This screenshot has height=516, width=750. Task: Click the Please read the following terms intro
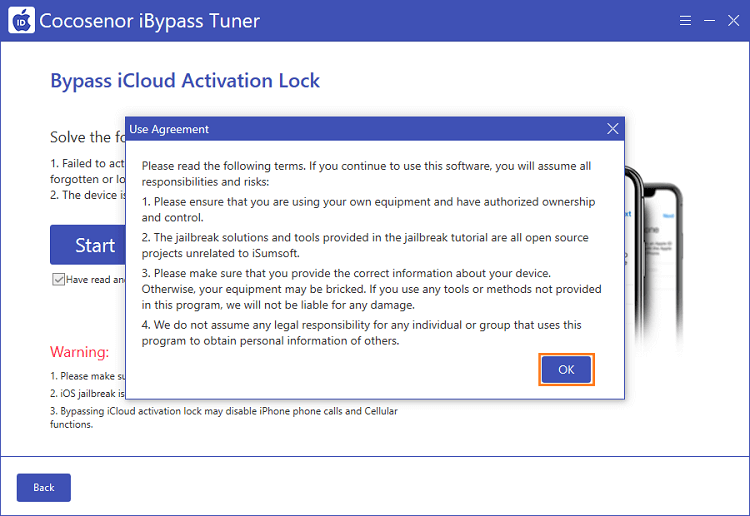point(366,174)
